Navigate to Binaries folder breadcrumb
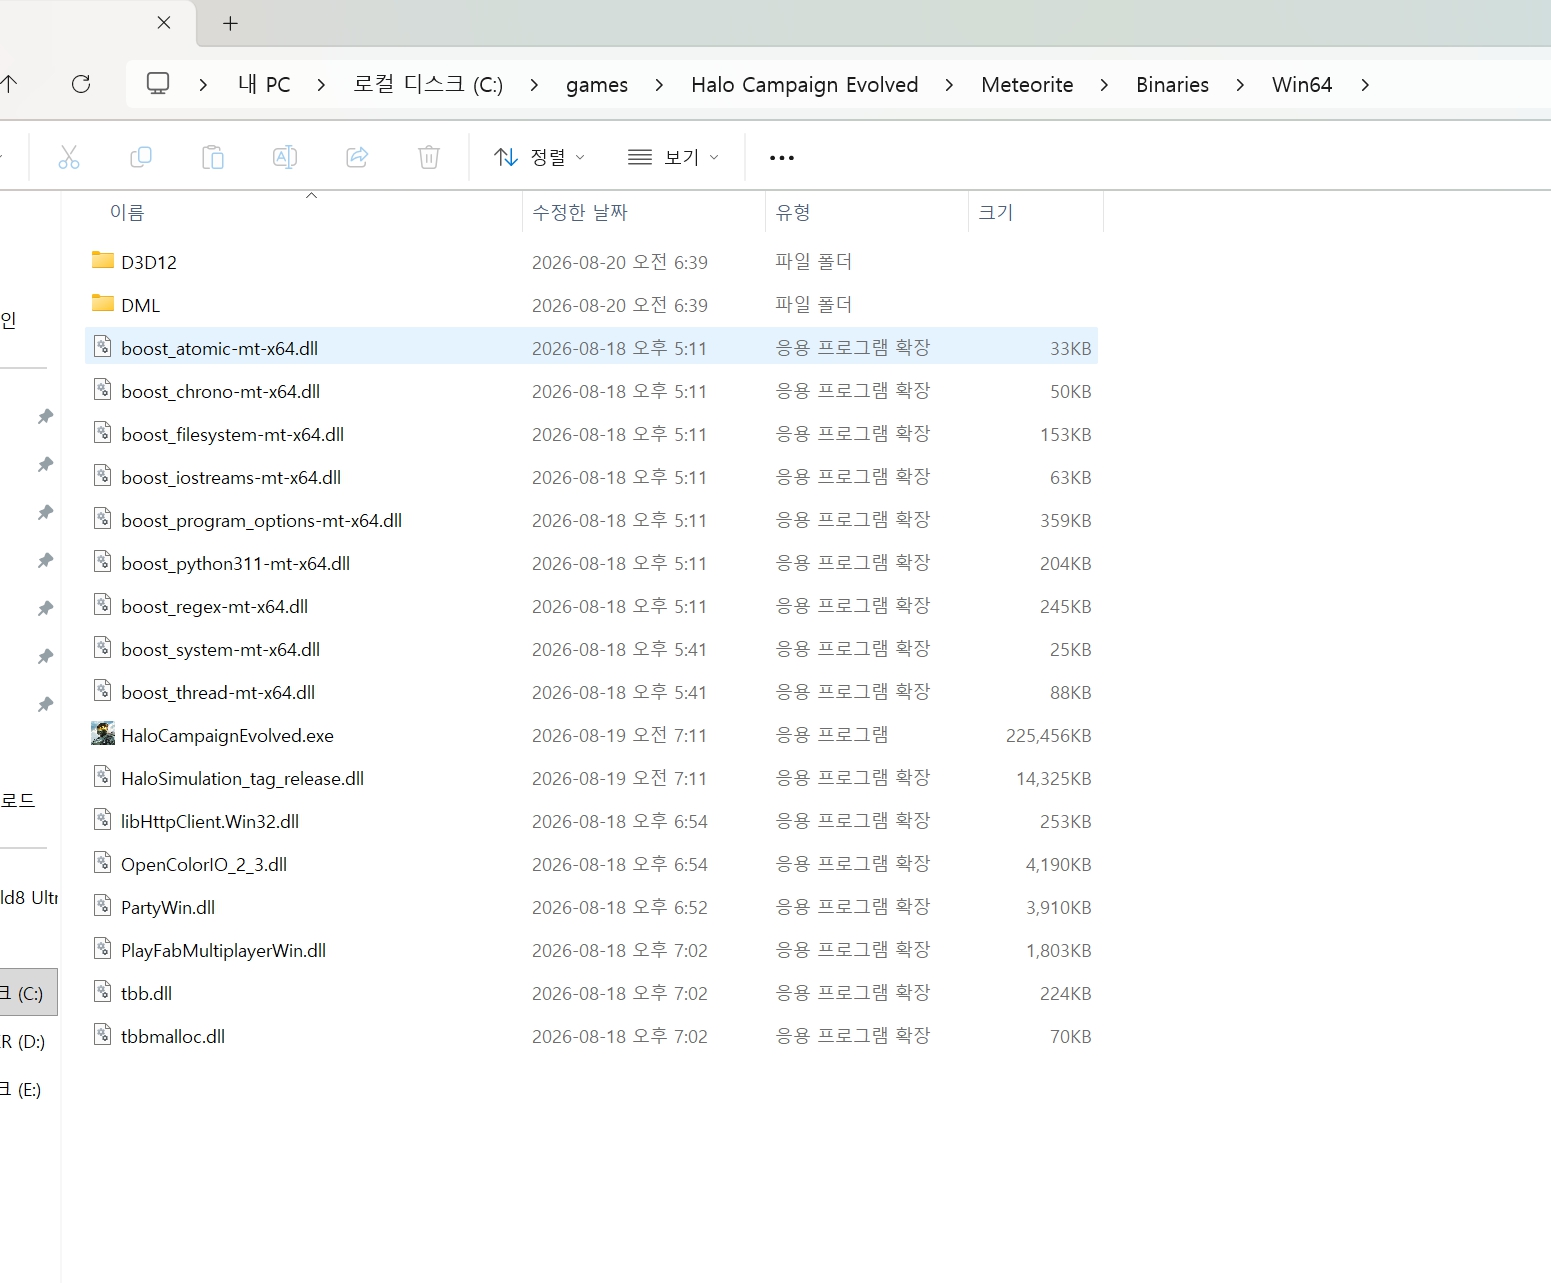The height and width of the screenshot is (1283, 1551). click(x=1172, y=85)
